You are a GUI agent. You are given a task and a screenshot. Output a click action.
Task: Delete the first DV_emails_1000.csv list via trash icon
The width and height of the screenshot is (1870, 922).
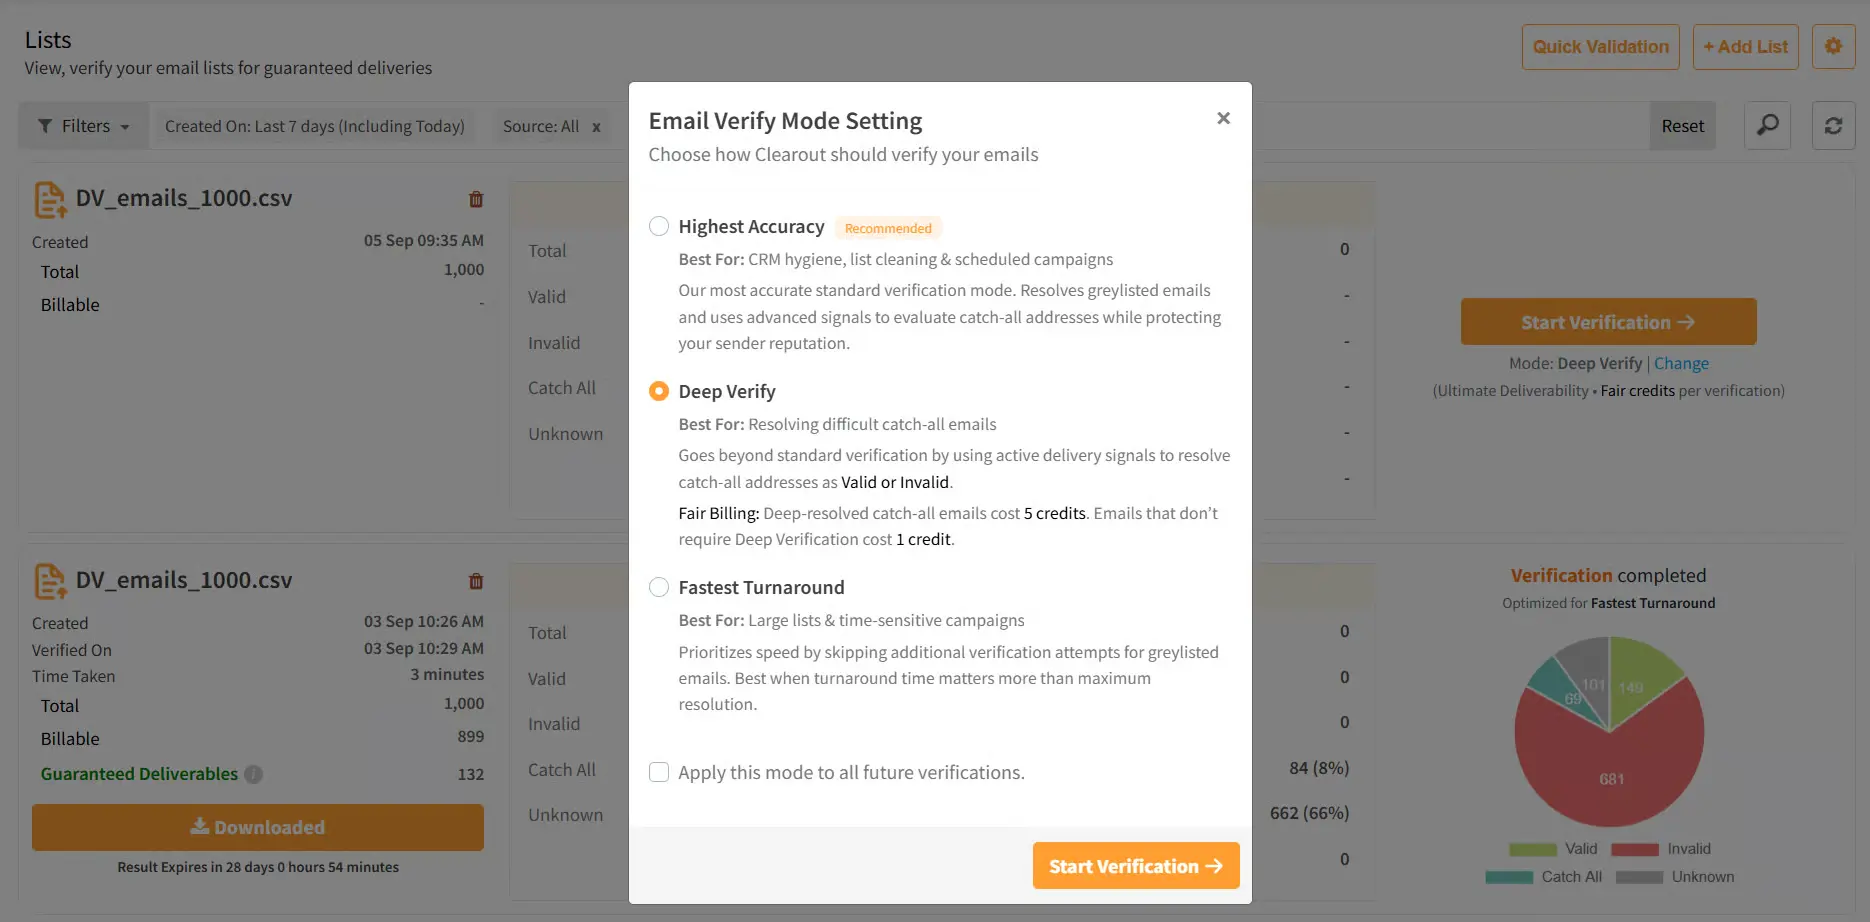(476, 199)
